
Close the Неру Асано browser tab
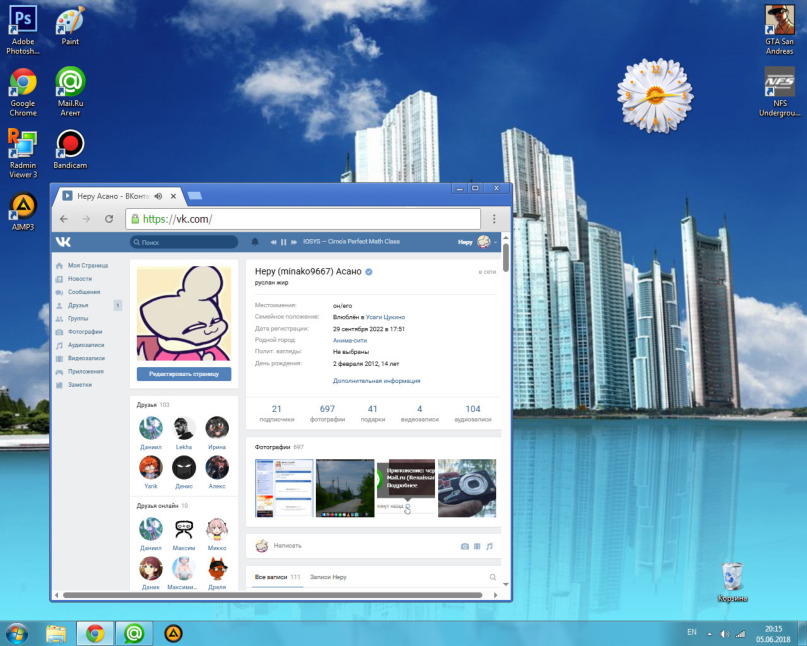point(173,196)
